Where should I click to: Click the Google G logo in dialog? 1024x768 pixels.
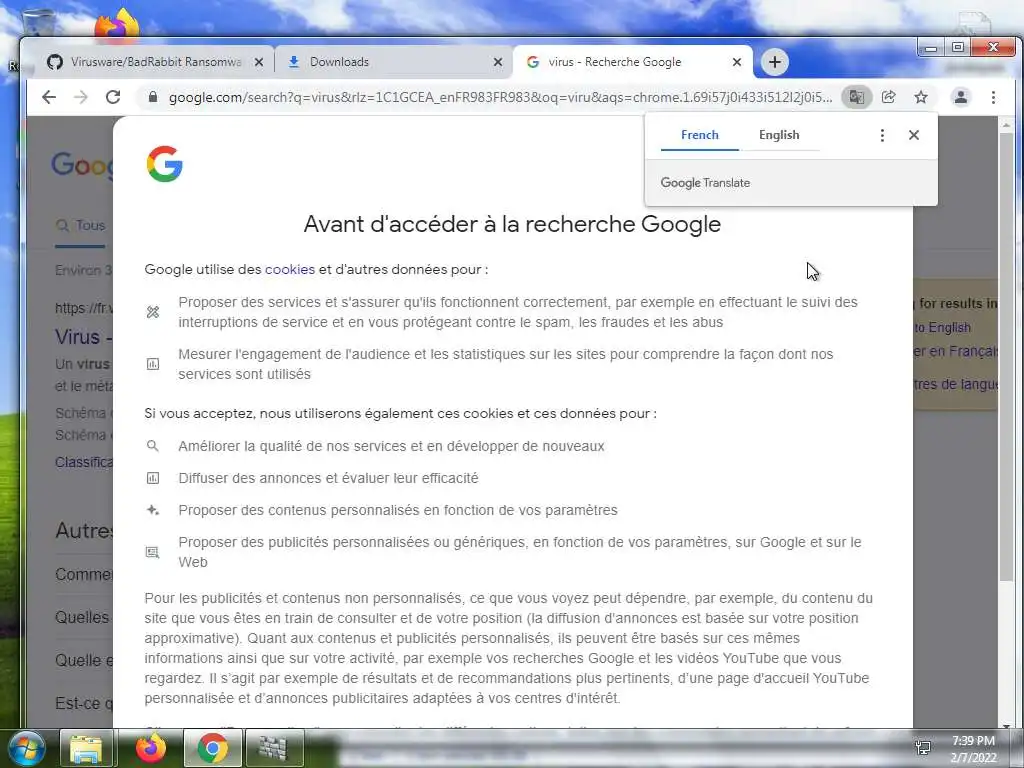click(165, 163)
